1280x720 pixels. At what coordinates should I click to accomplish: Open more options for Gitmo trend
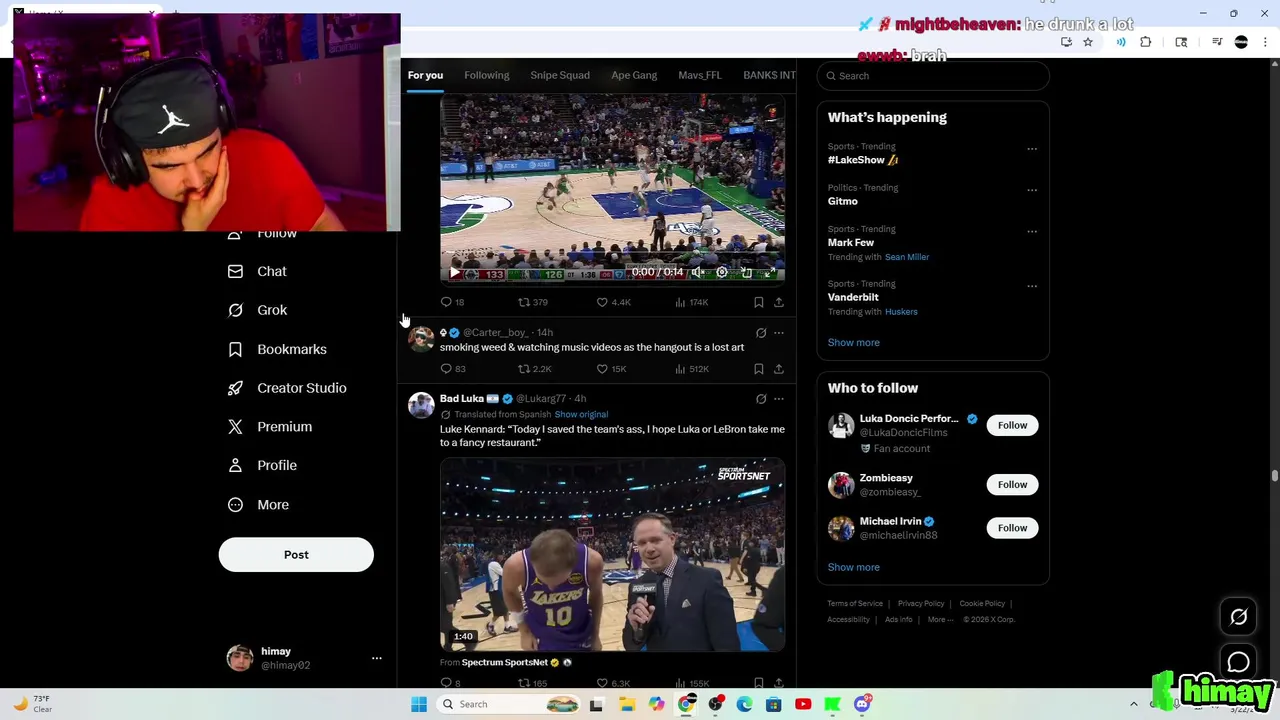coord(1032,190)
